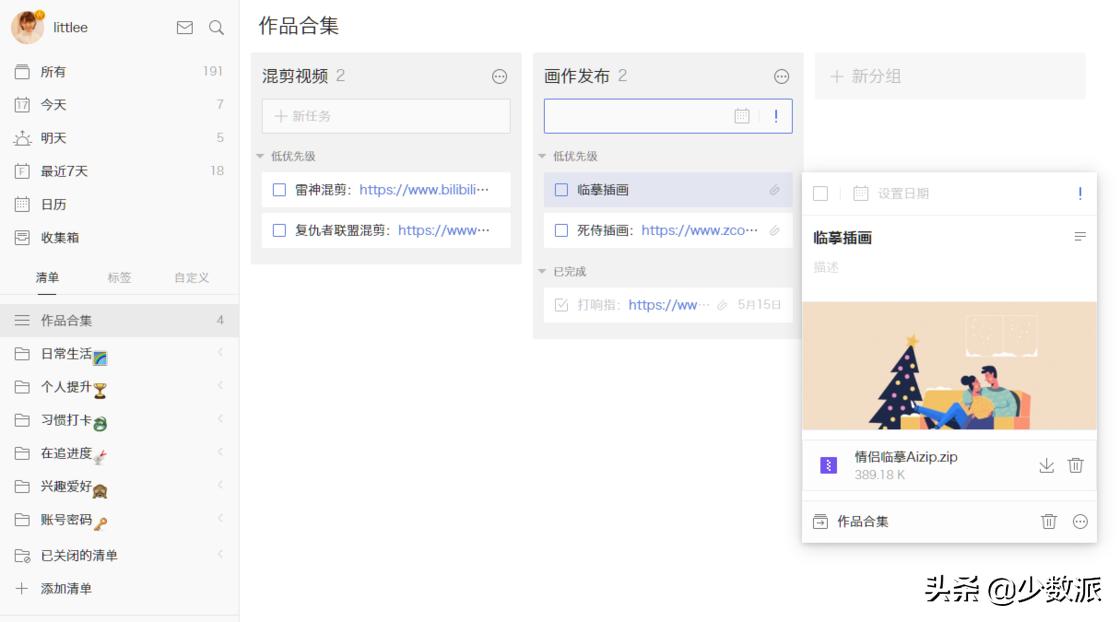Check off the 雷神混剪 task

[279, 189]
